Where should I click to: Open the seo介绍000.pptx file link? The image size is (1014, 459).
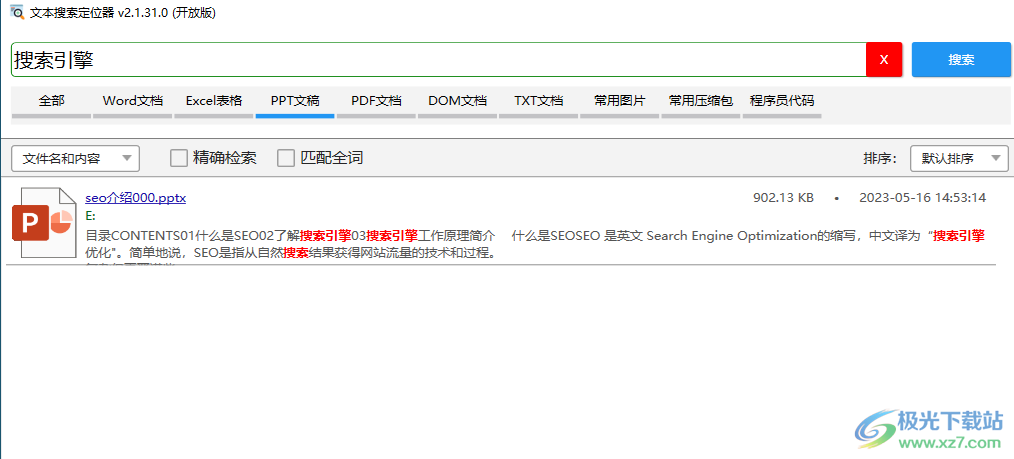[136, 198]
